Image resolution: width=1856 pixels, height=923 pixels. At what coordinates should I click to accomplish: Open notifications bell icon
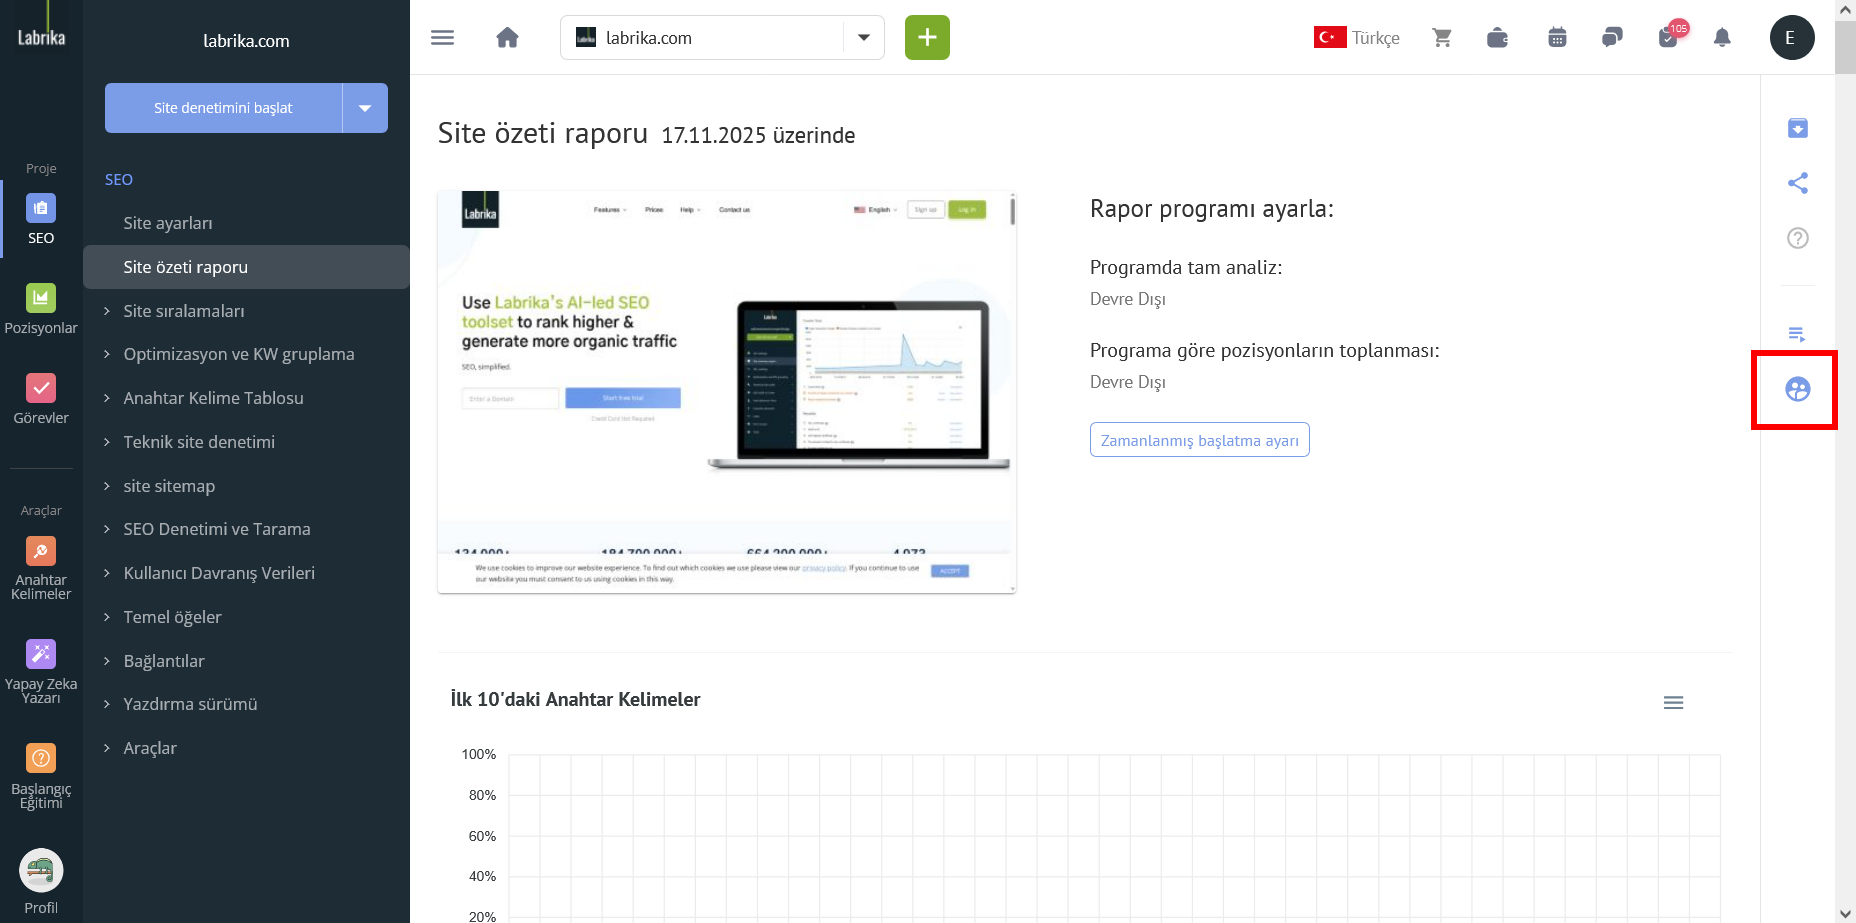pos(1722,38)
